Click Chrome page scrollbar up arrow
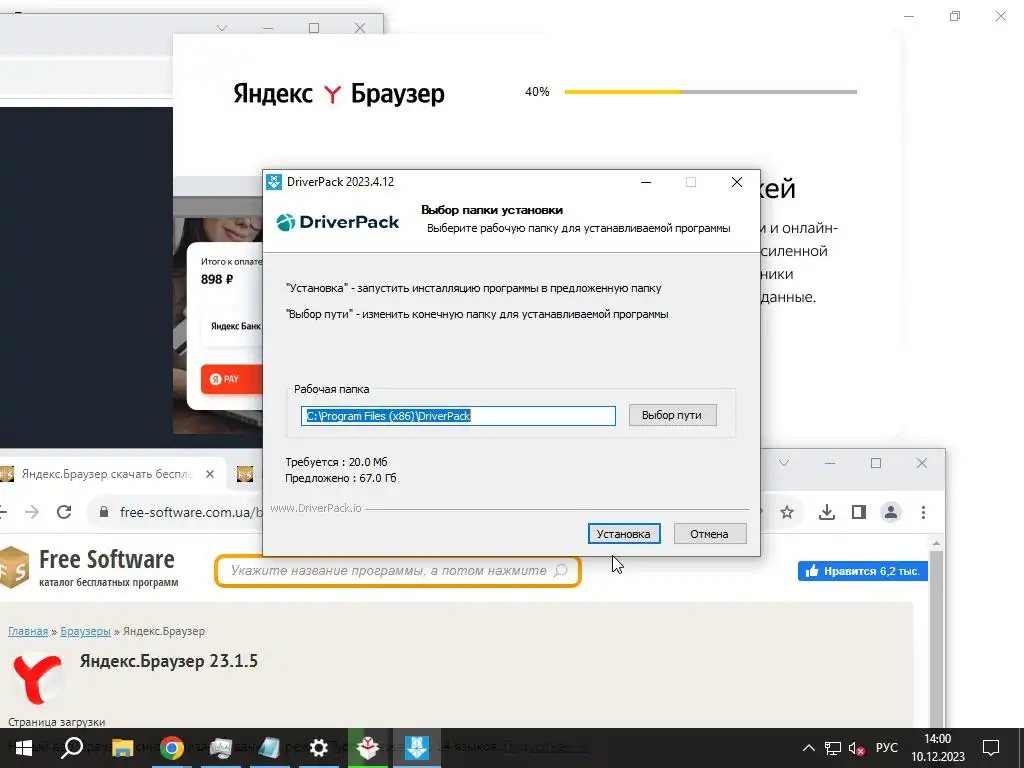1024x768 pixels. [x=936, y=543]
